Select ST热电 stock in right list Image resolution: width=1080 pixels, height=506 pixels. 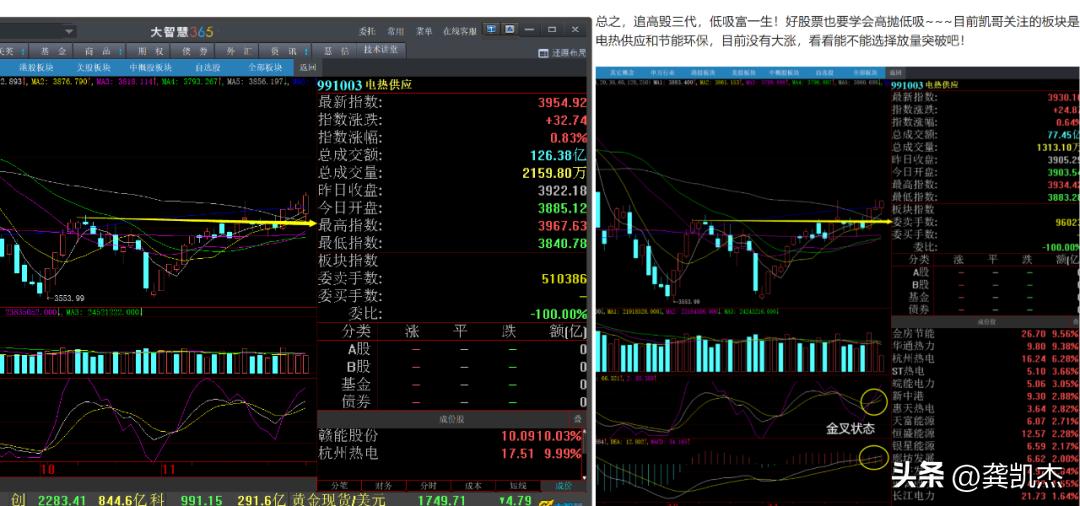tap(985, 371)
